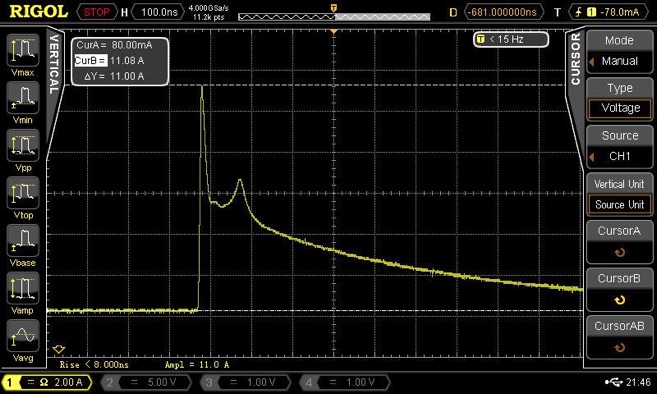Screen dimensions: 657x394
Task: Click the orange trigger position marker atop grid
Action: point(334,32)
